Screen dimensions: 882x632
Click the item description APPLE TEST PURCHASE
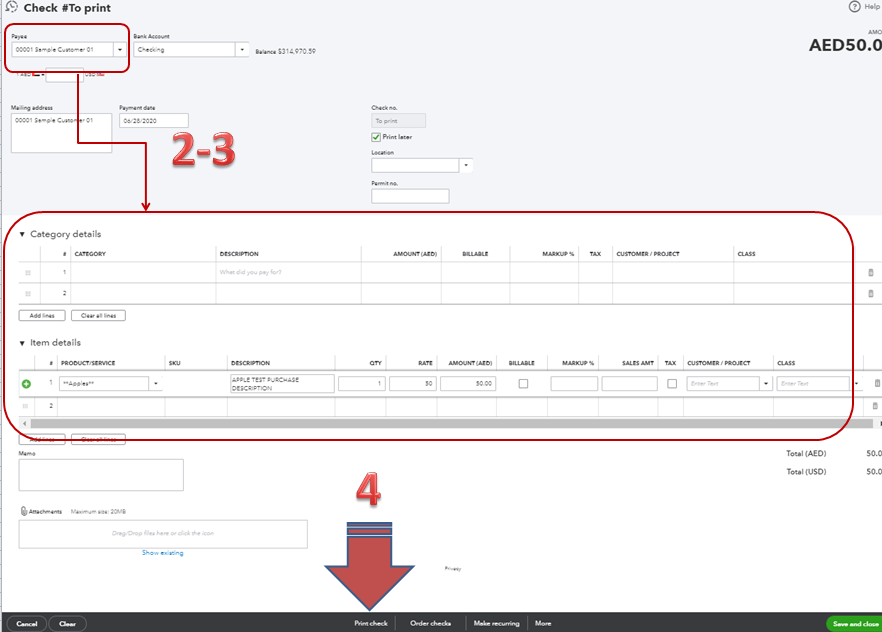[x=282, y=383]
